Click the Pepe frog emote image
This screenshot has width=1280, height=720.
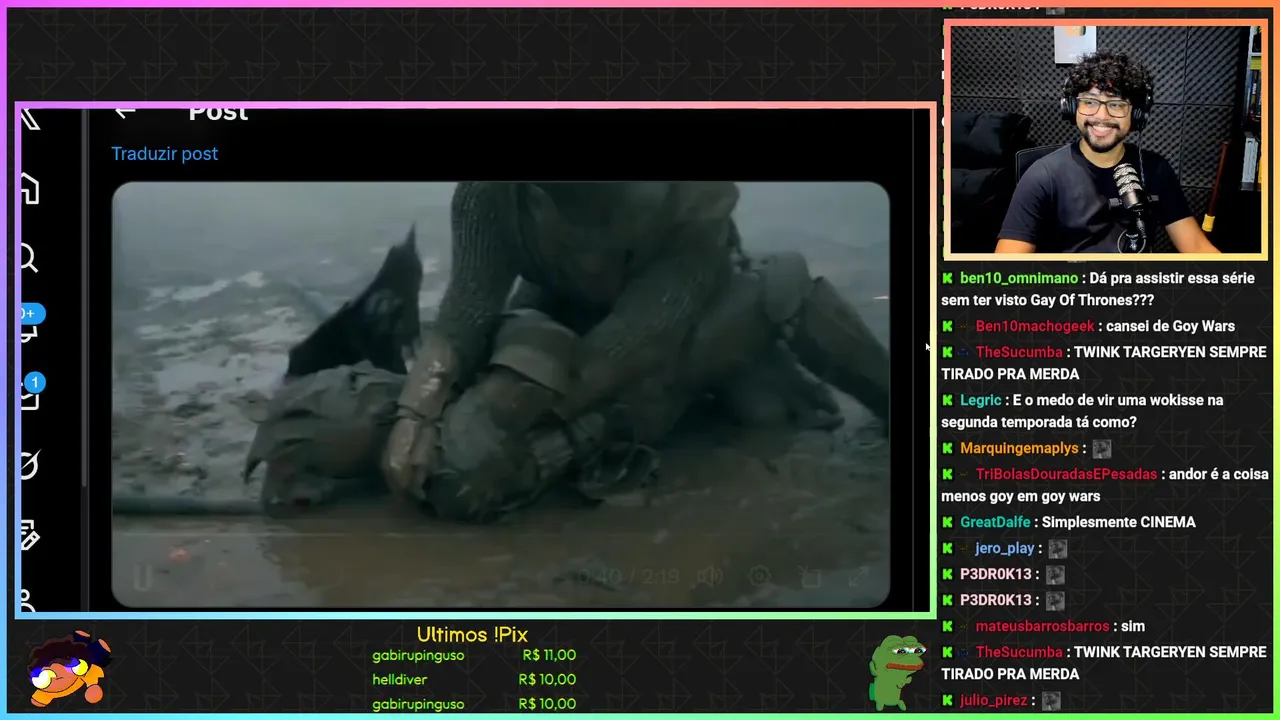click(896, 671)
